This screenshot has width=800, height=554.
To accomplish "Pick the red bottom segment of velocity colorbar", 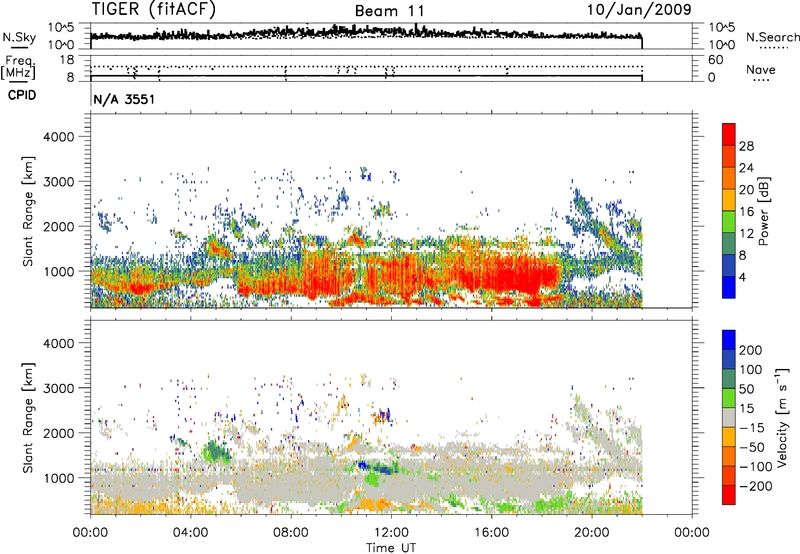I will pyautogui.click(x=729, y=495).
